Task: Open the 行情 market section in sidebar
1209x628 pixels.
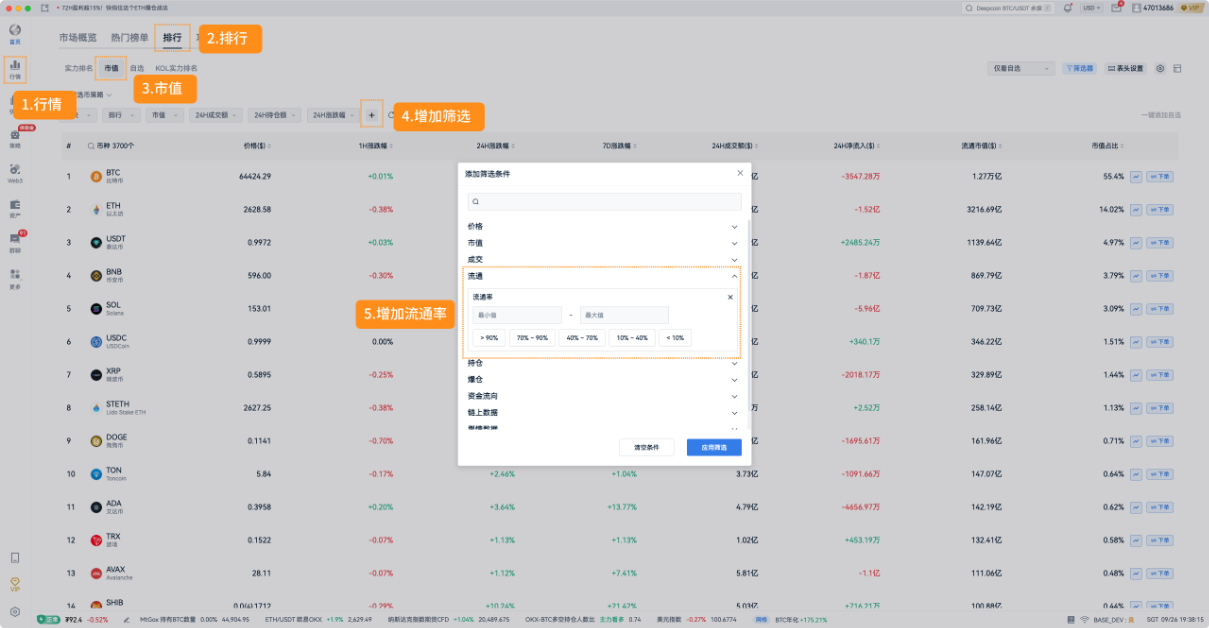Action: 15,69
